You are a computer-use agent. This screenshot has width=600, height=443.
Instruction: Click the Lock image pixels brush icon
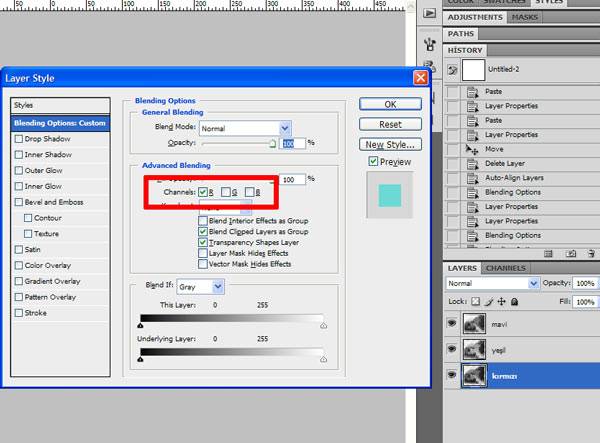tap(487, 300)
